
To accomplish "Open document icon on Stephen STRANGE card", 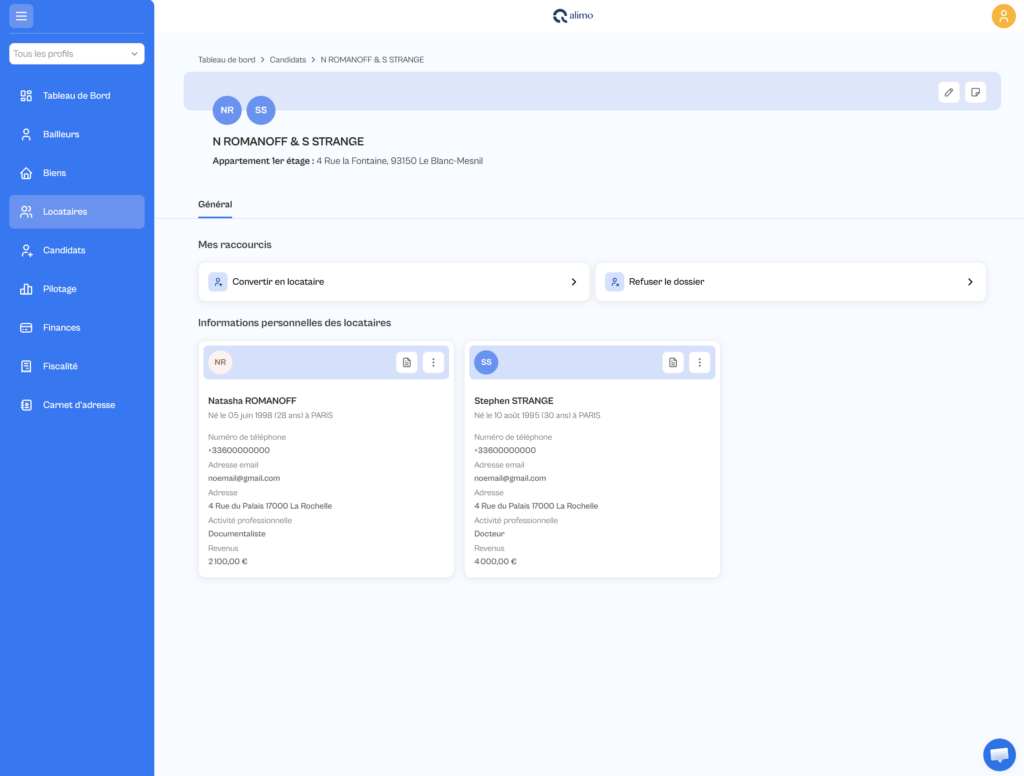I will (x=673, y=363).
